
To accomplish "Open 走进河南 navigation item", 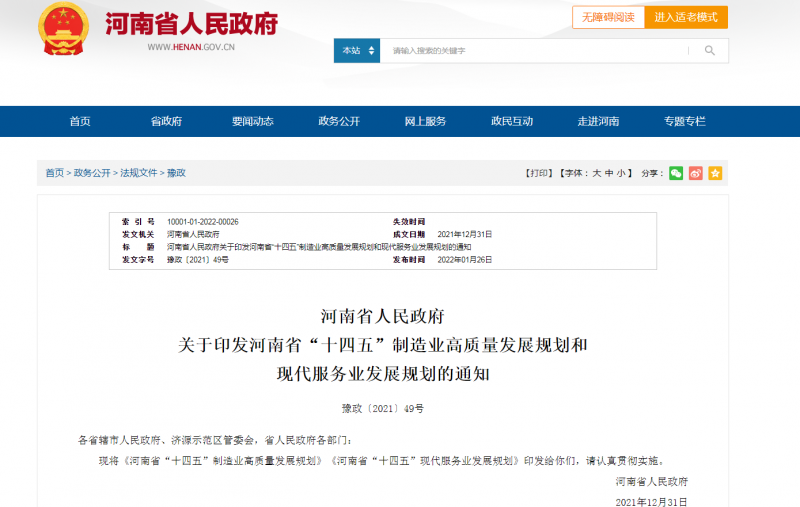I will click(598, 121).
